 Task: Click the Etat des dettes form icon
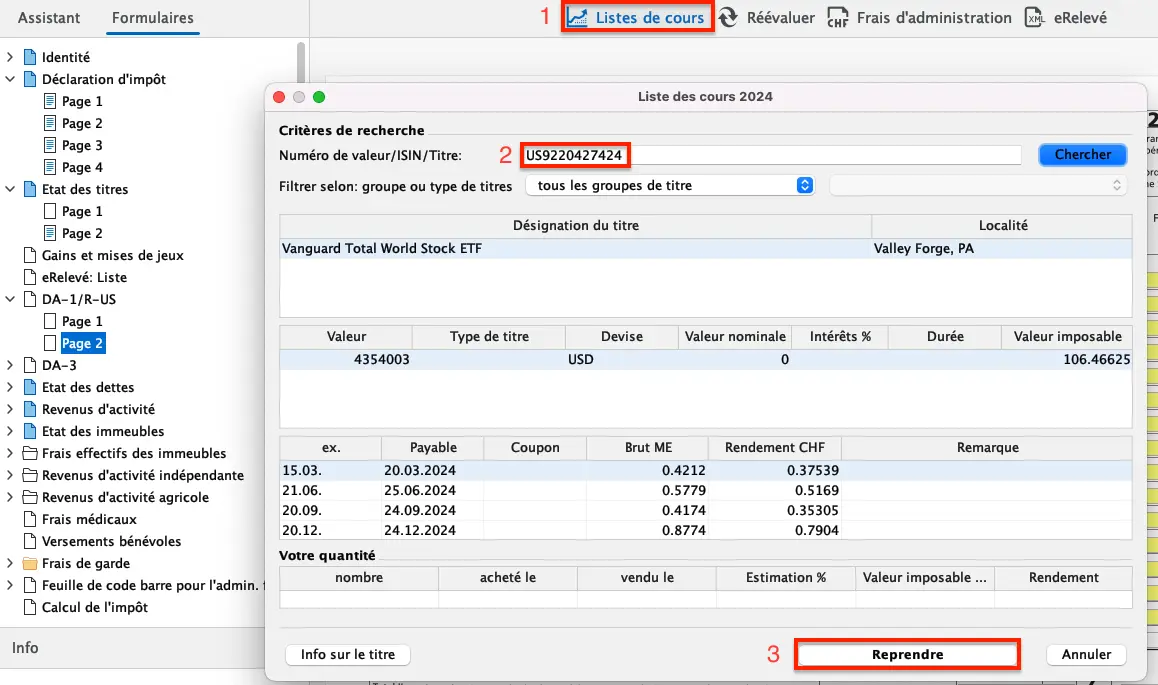coord(30,387)
